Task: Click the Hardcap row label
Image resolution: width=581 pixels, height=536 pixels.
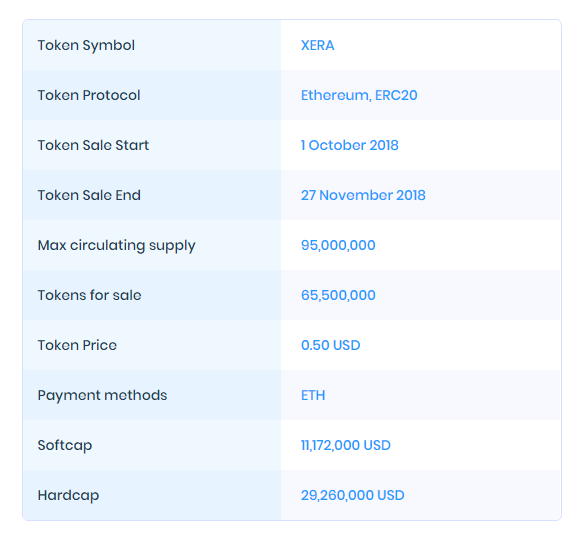Action: (x=68, y=496)
